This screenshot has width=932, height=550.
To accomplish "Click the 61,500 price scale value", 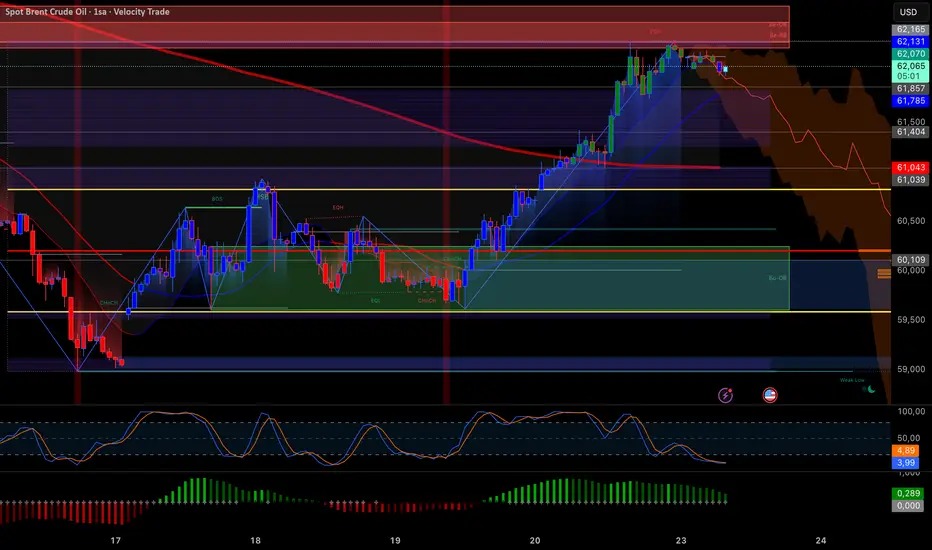I will point(911,122).
